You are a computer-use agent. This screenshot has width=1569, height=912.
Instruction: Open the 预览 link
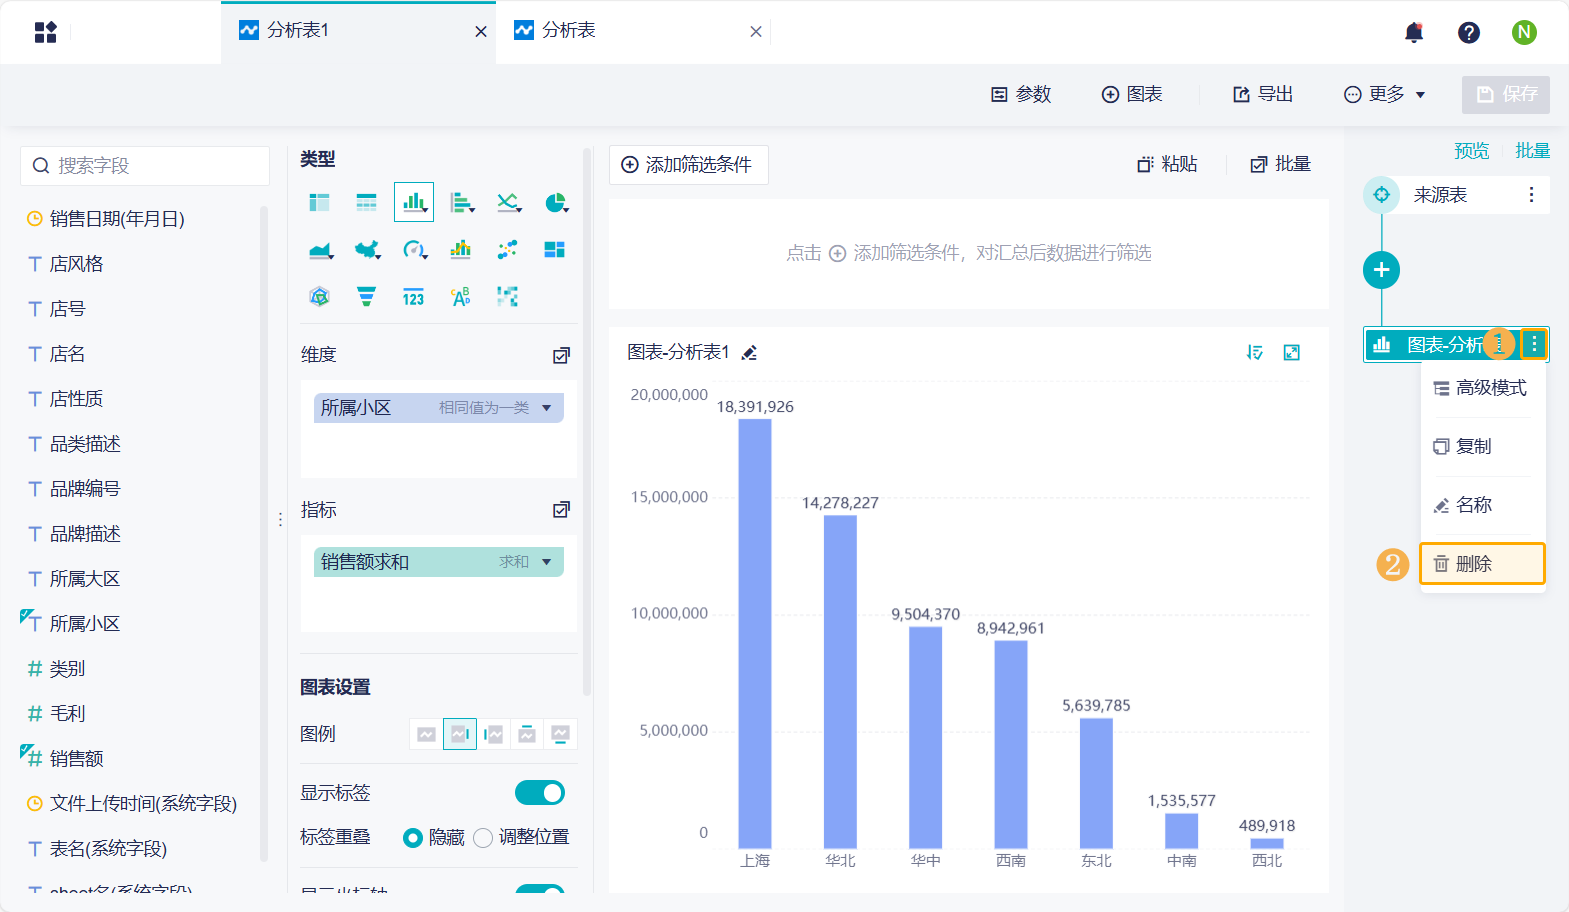tap(1471, 151)
